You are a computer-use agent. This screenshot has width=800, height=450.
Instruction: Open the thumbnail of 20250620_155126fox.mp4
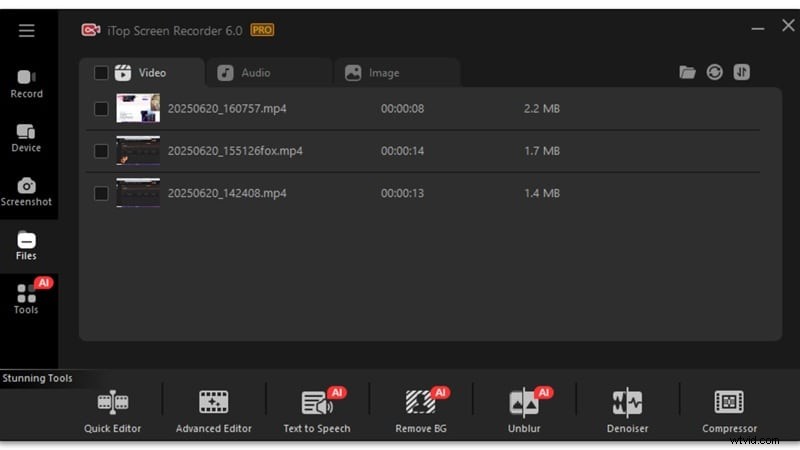138,151
